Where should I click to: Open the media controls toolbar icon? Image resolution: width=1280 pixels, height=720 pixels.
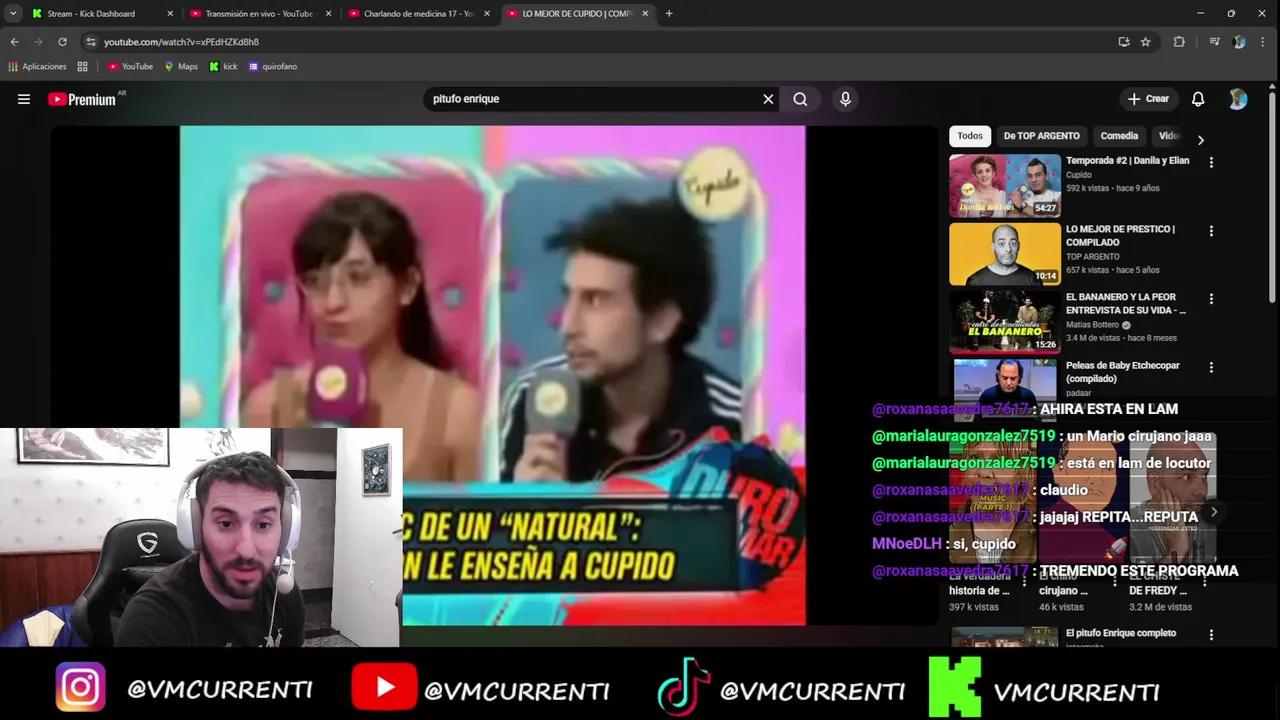click(x=1214, y=42)
